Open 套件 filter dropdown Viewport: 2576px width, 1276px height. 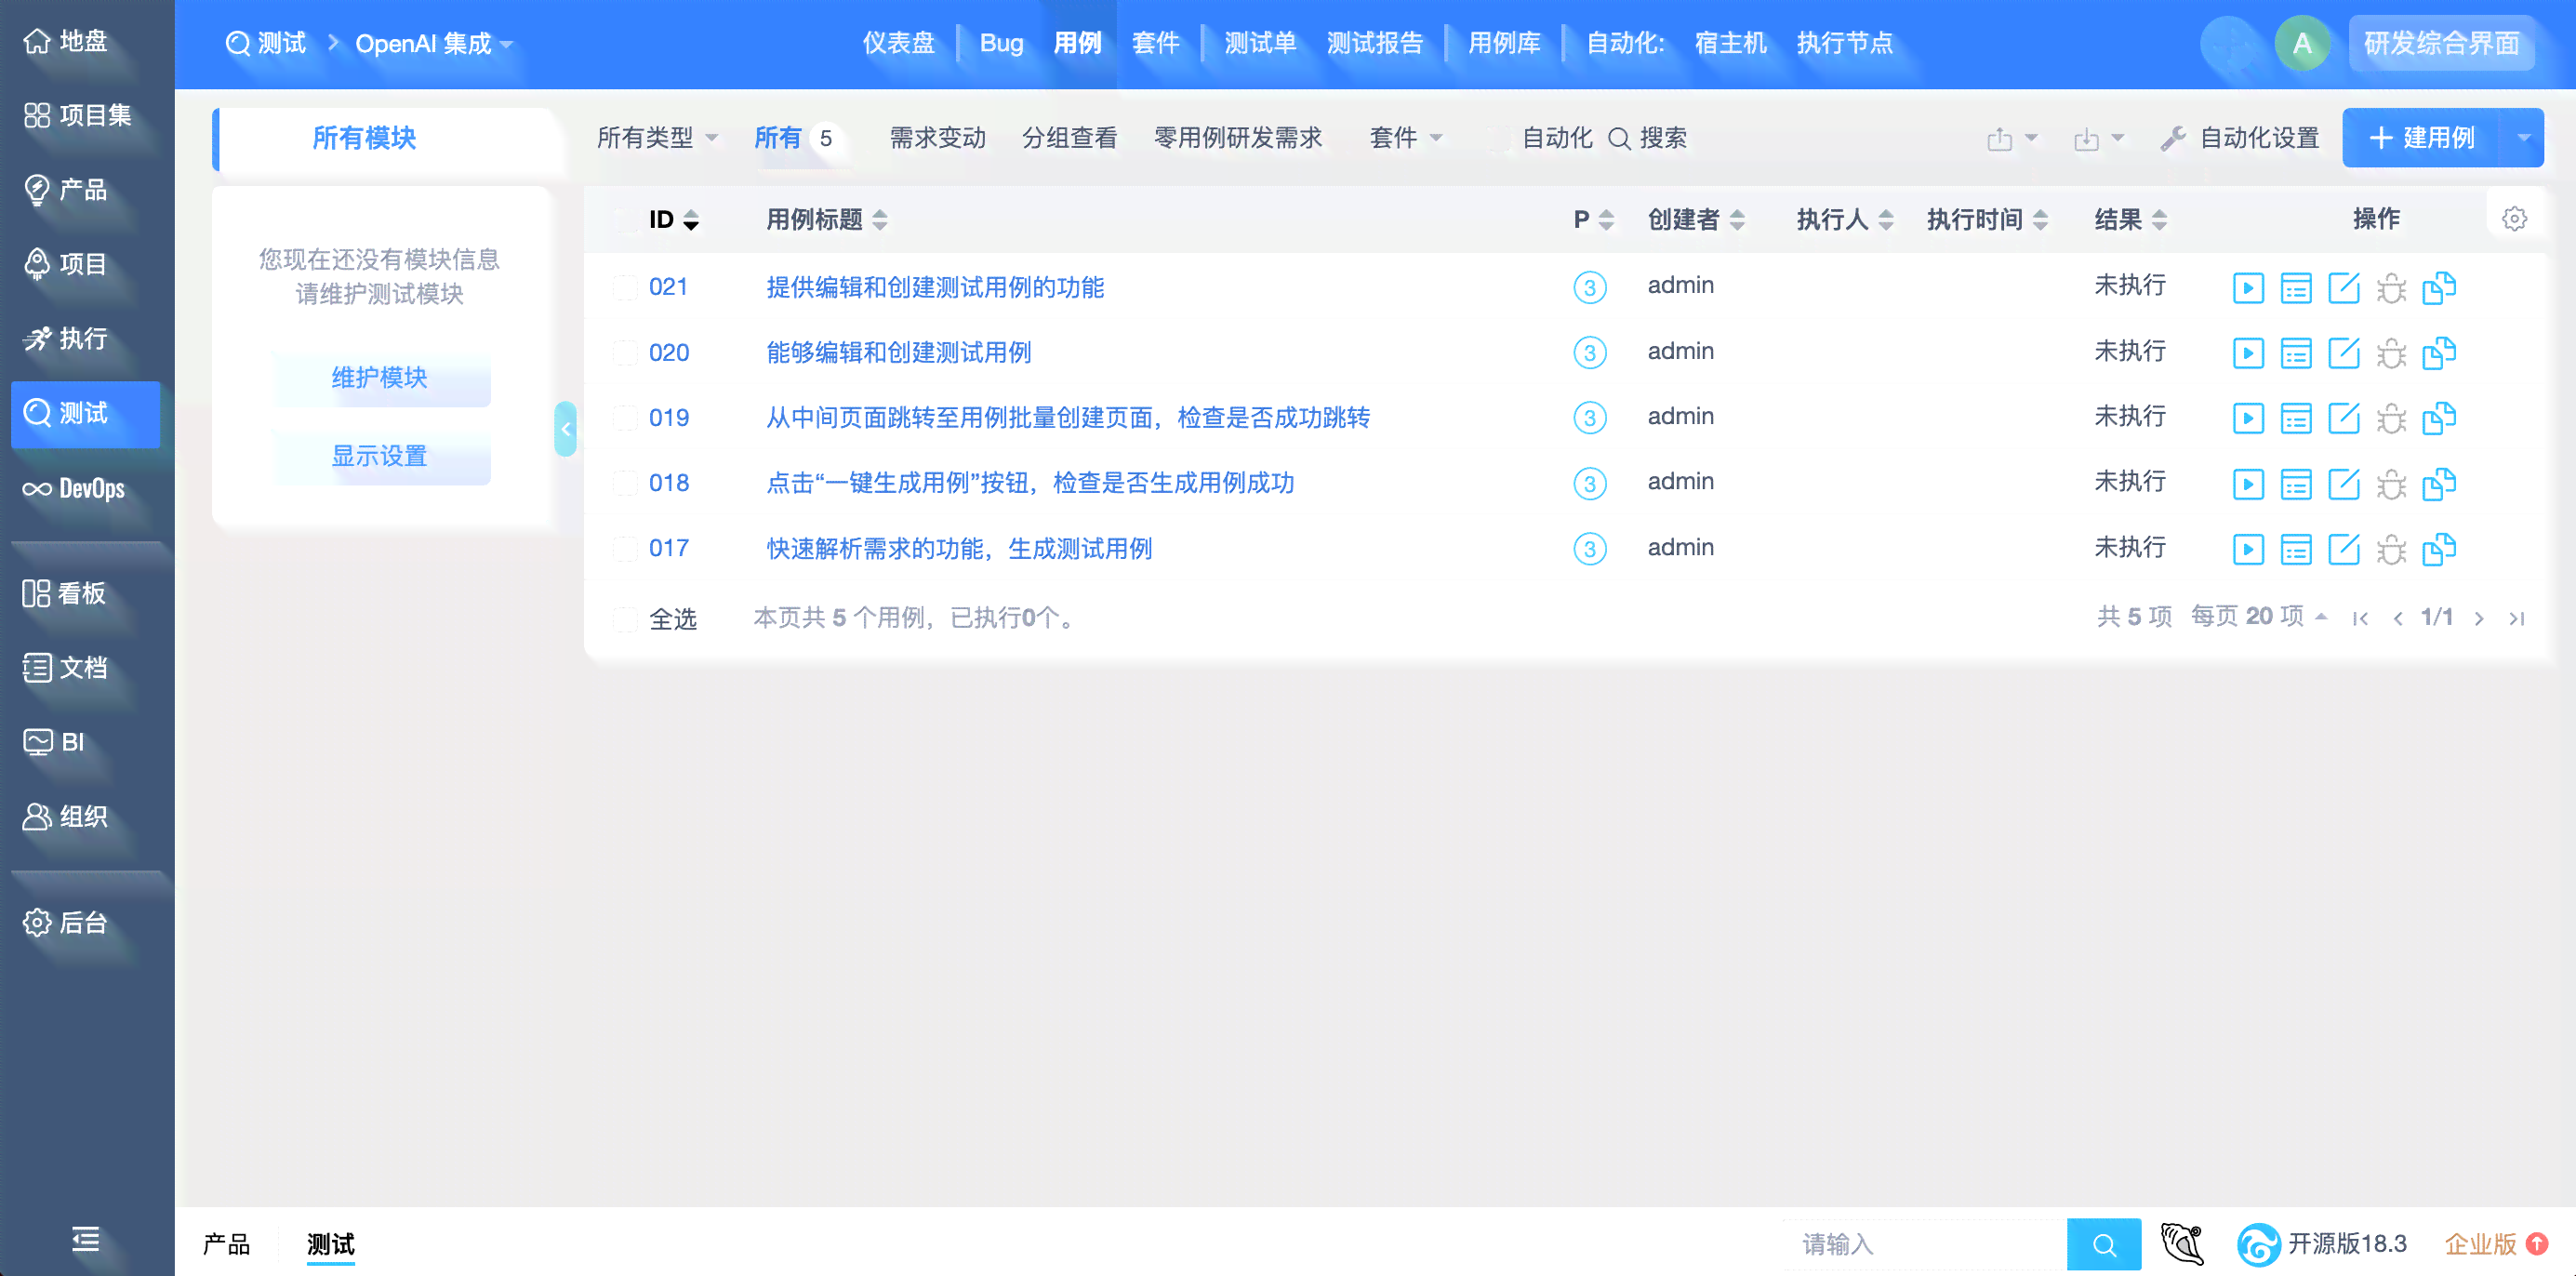1405,138
